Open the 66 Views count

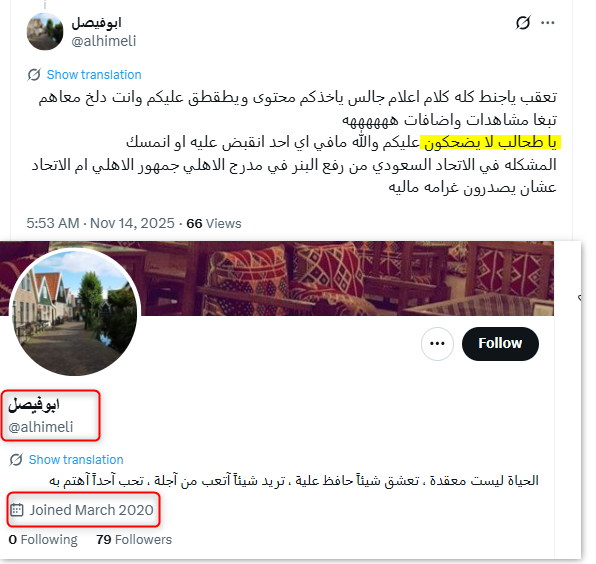(214, 223)
